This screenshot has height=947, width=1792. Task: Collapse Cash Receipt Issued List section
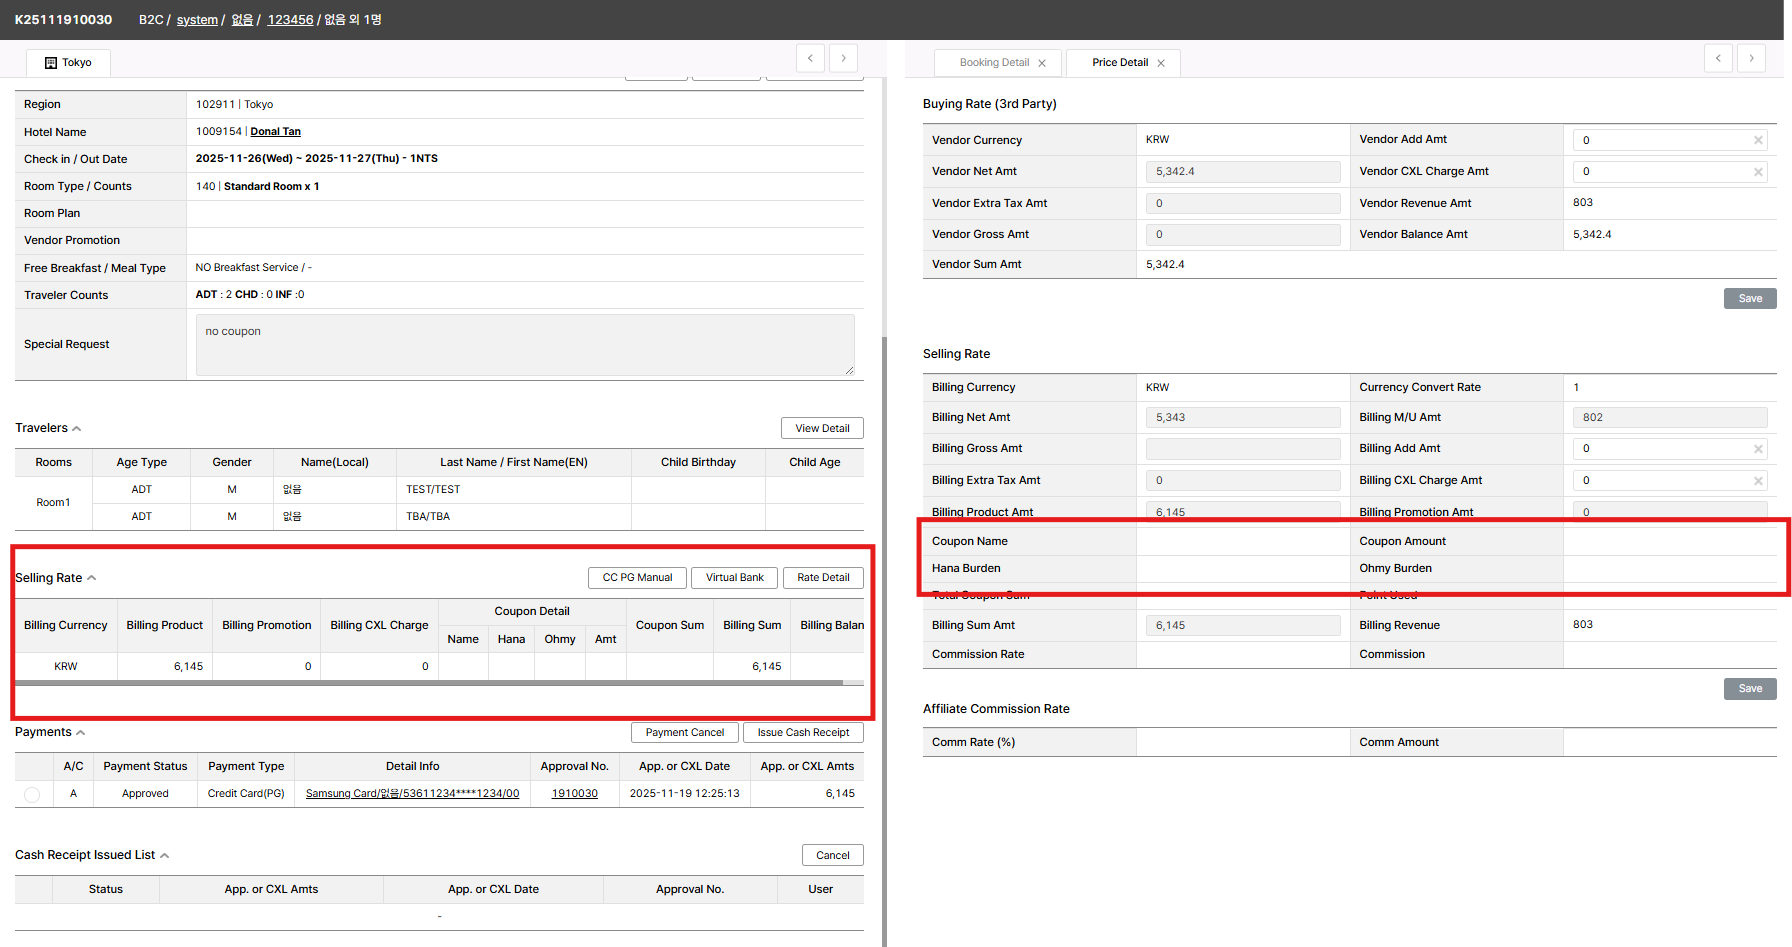165,856
